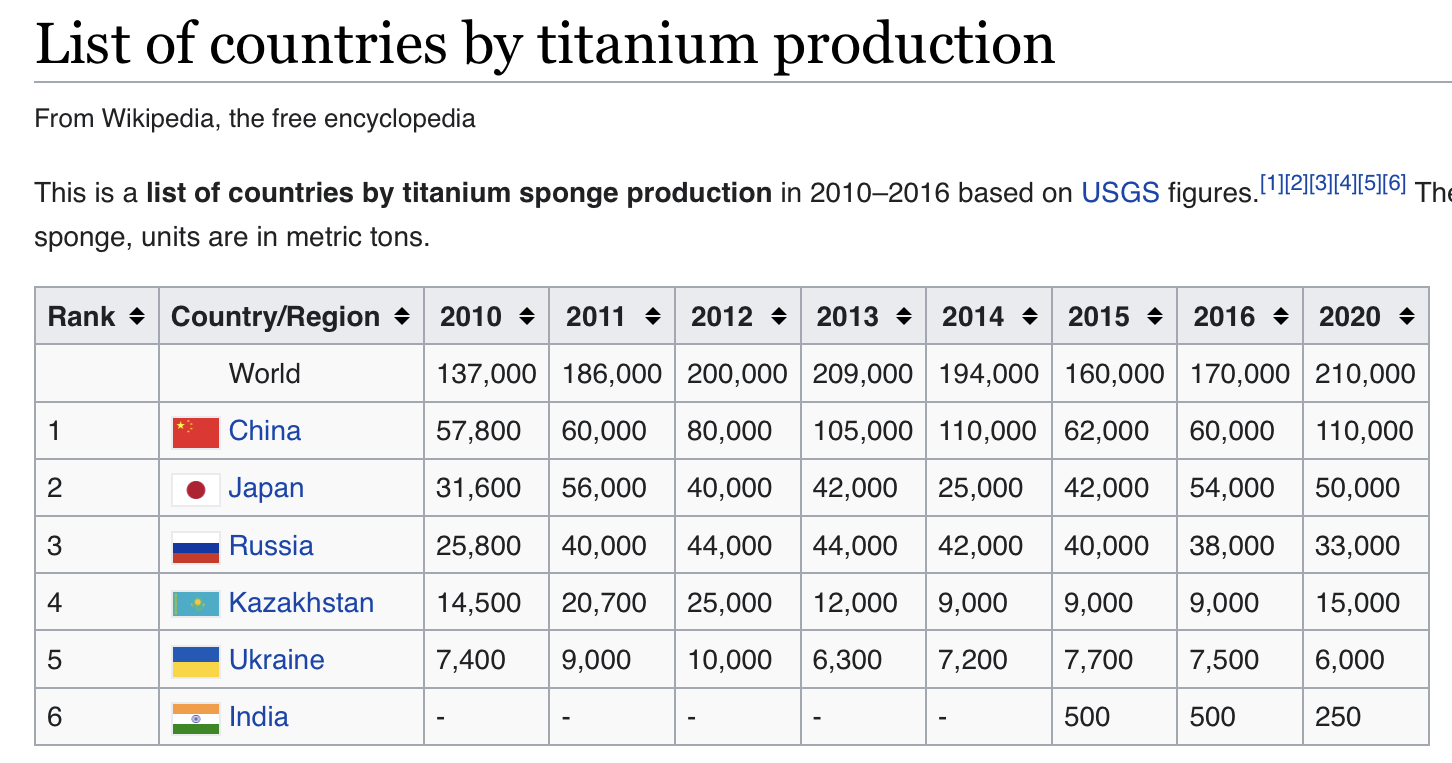
Task: Sort the 2015 column header
Action: point(1155,317)
